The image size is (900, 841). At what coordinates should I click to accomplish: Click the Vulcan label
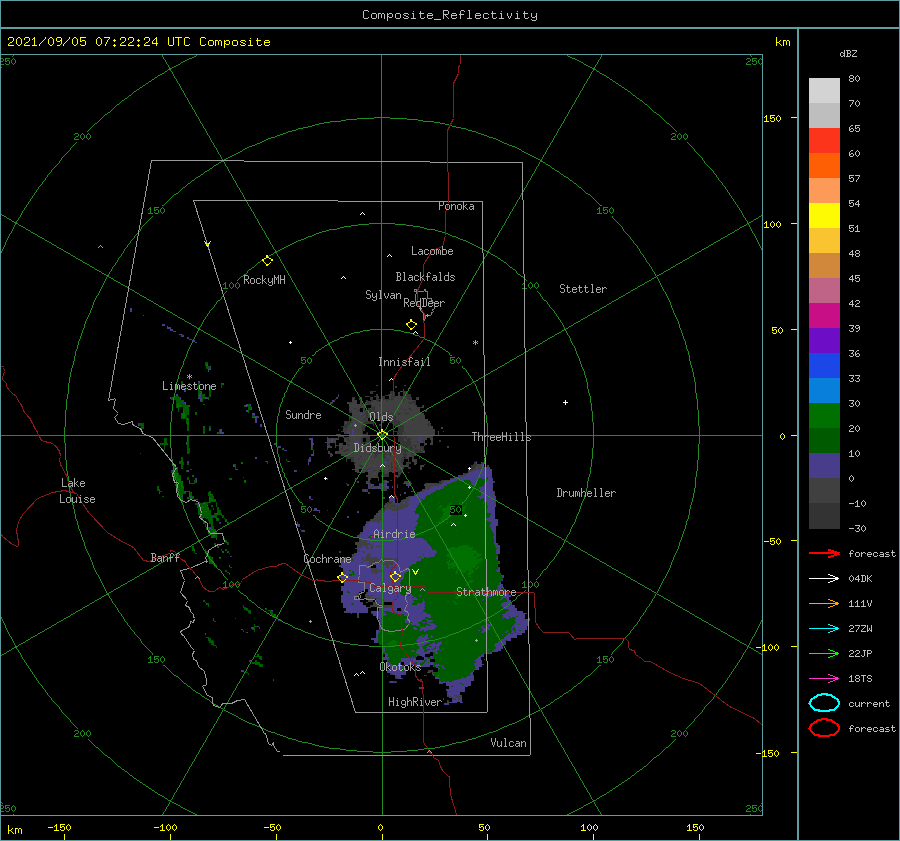coord(508,743)
